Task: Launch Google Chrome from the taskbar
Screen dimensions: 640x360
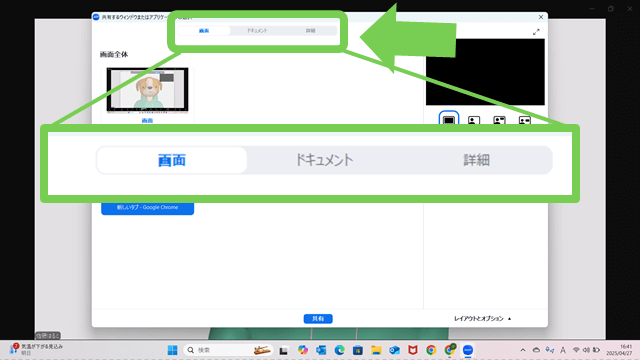Action: 431,350
